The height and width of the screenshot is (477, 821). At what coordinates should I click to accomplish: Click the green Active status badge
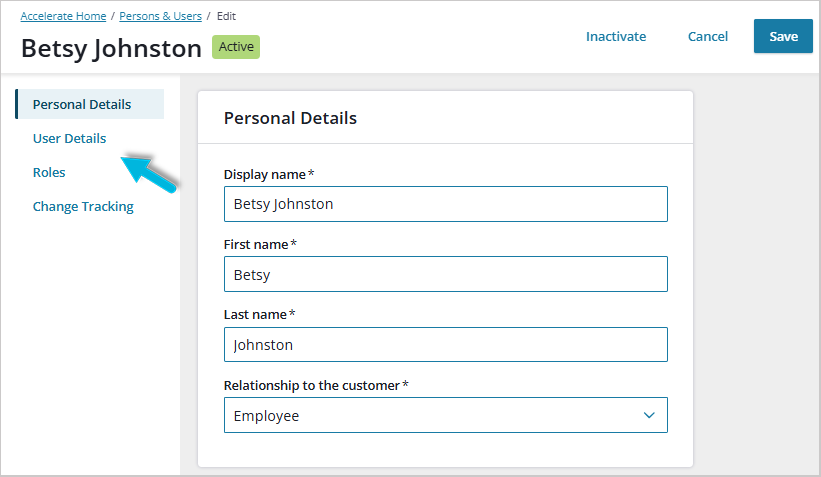tap(236, 47)
